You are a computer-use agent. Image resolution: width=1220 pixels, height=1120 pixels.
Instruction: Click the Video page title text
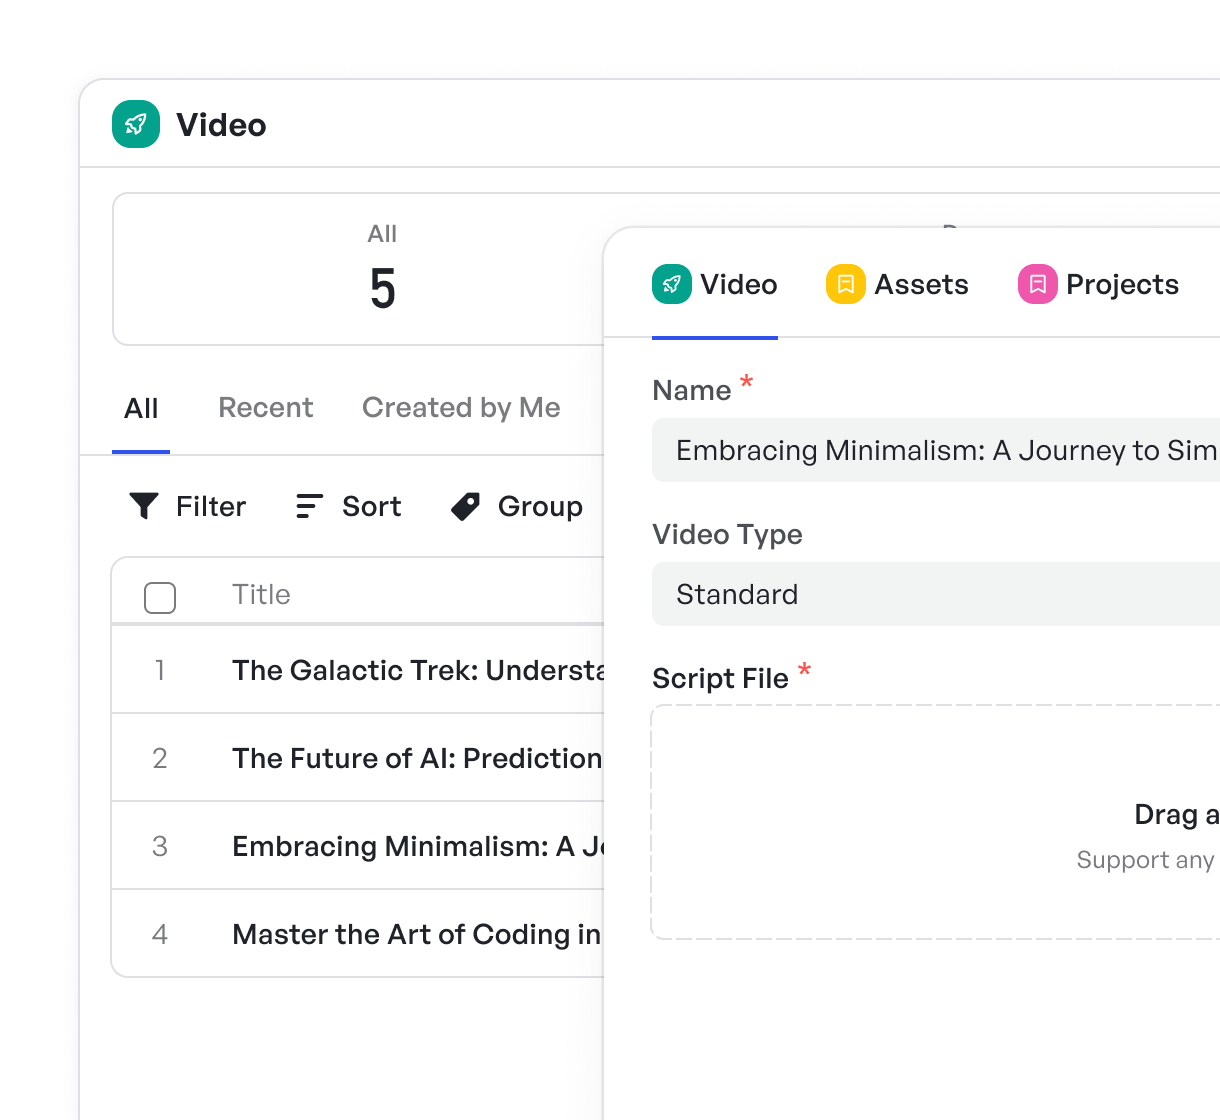[221, 125]
